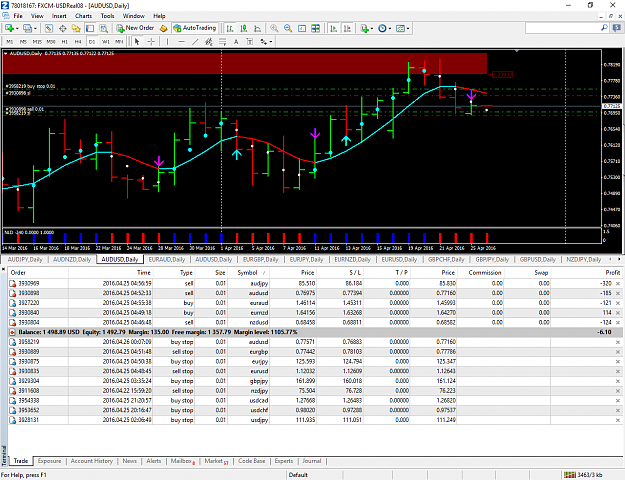Click the New Order button

coord(136,28)
